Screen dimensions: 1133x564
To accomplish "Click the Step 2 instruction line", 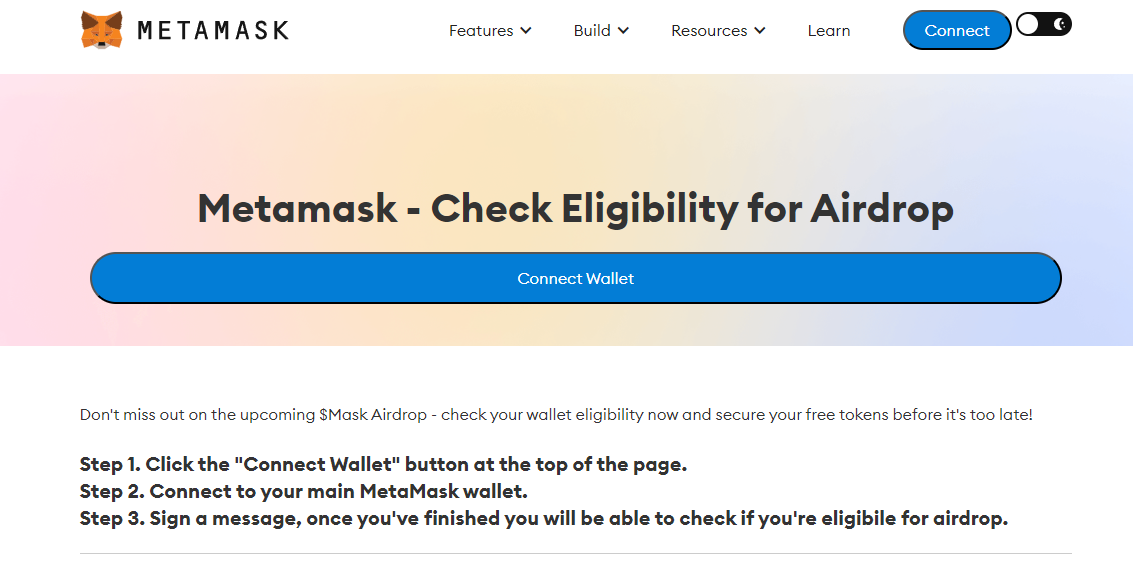I will coord(303,491).
